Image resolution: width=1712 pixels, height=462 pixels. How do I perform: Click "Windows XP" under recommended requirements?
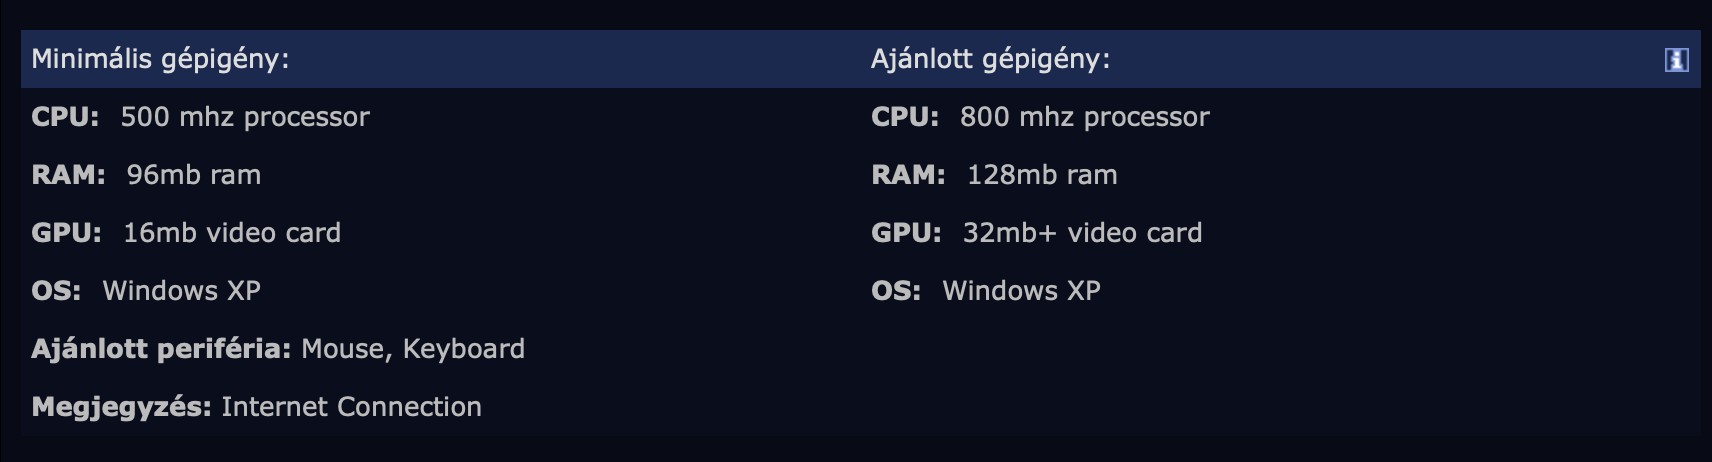(x=1021, y=291)
